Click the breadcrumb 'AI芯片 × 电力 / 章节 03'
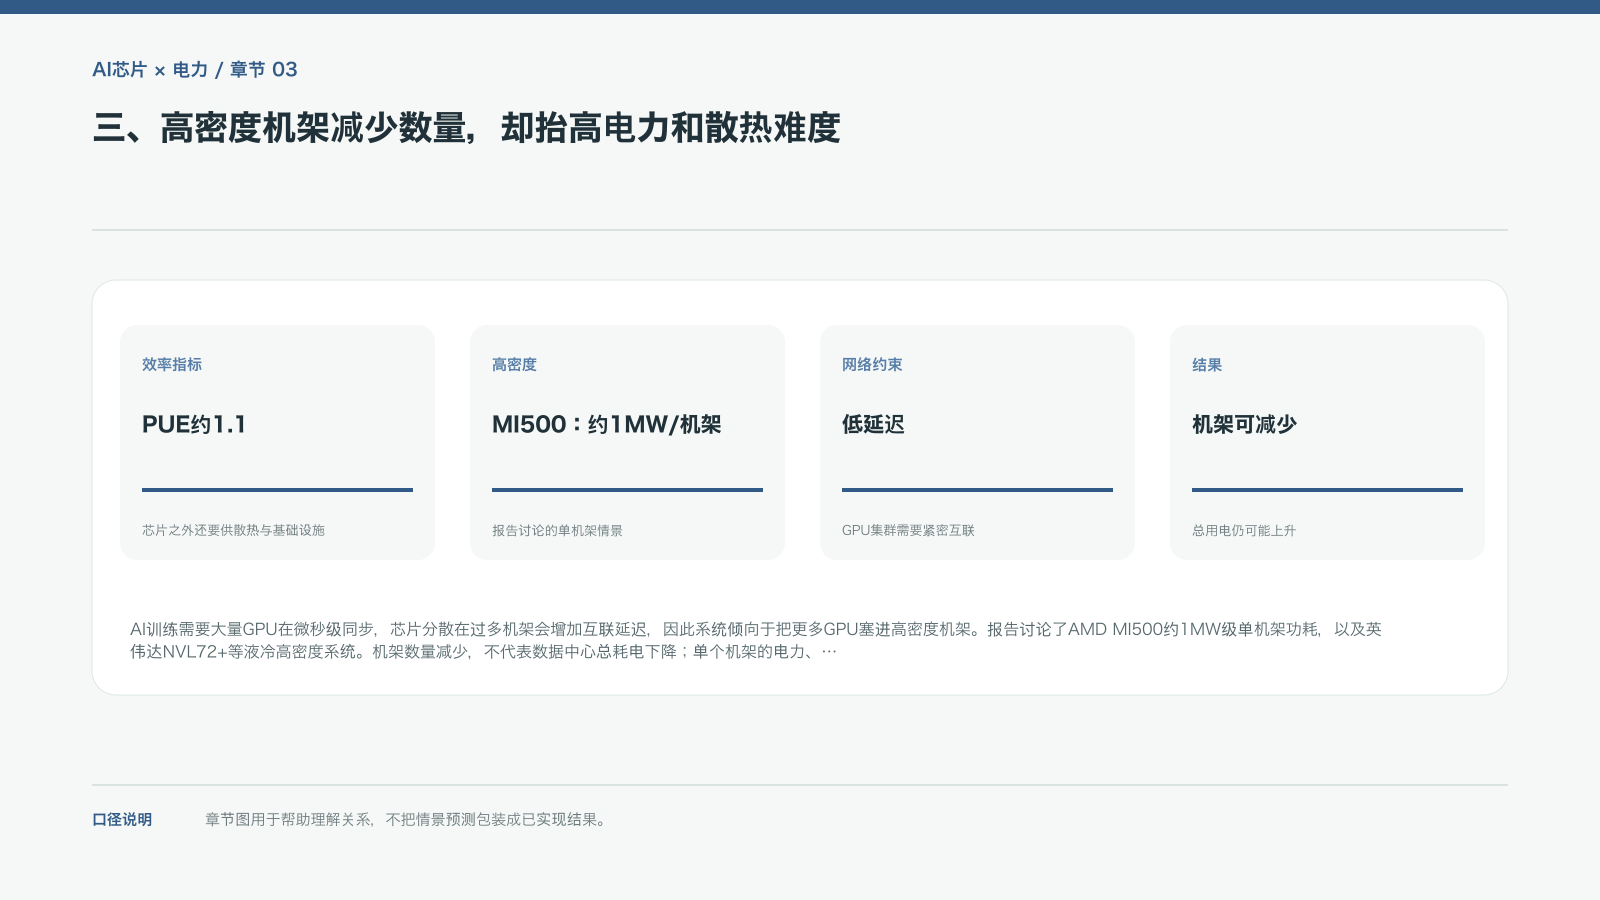 tap(195, 70)
